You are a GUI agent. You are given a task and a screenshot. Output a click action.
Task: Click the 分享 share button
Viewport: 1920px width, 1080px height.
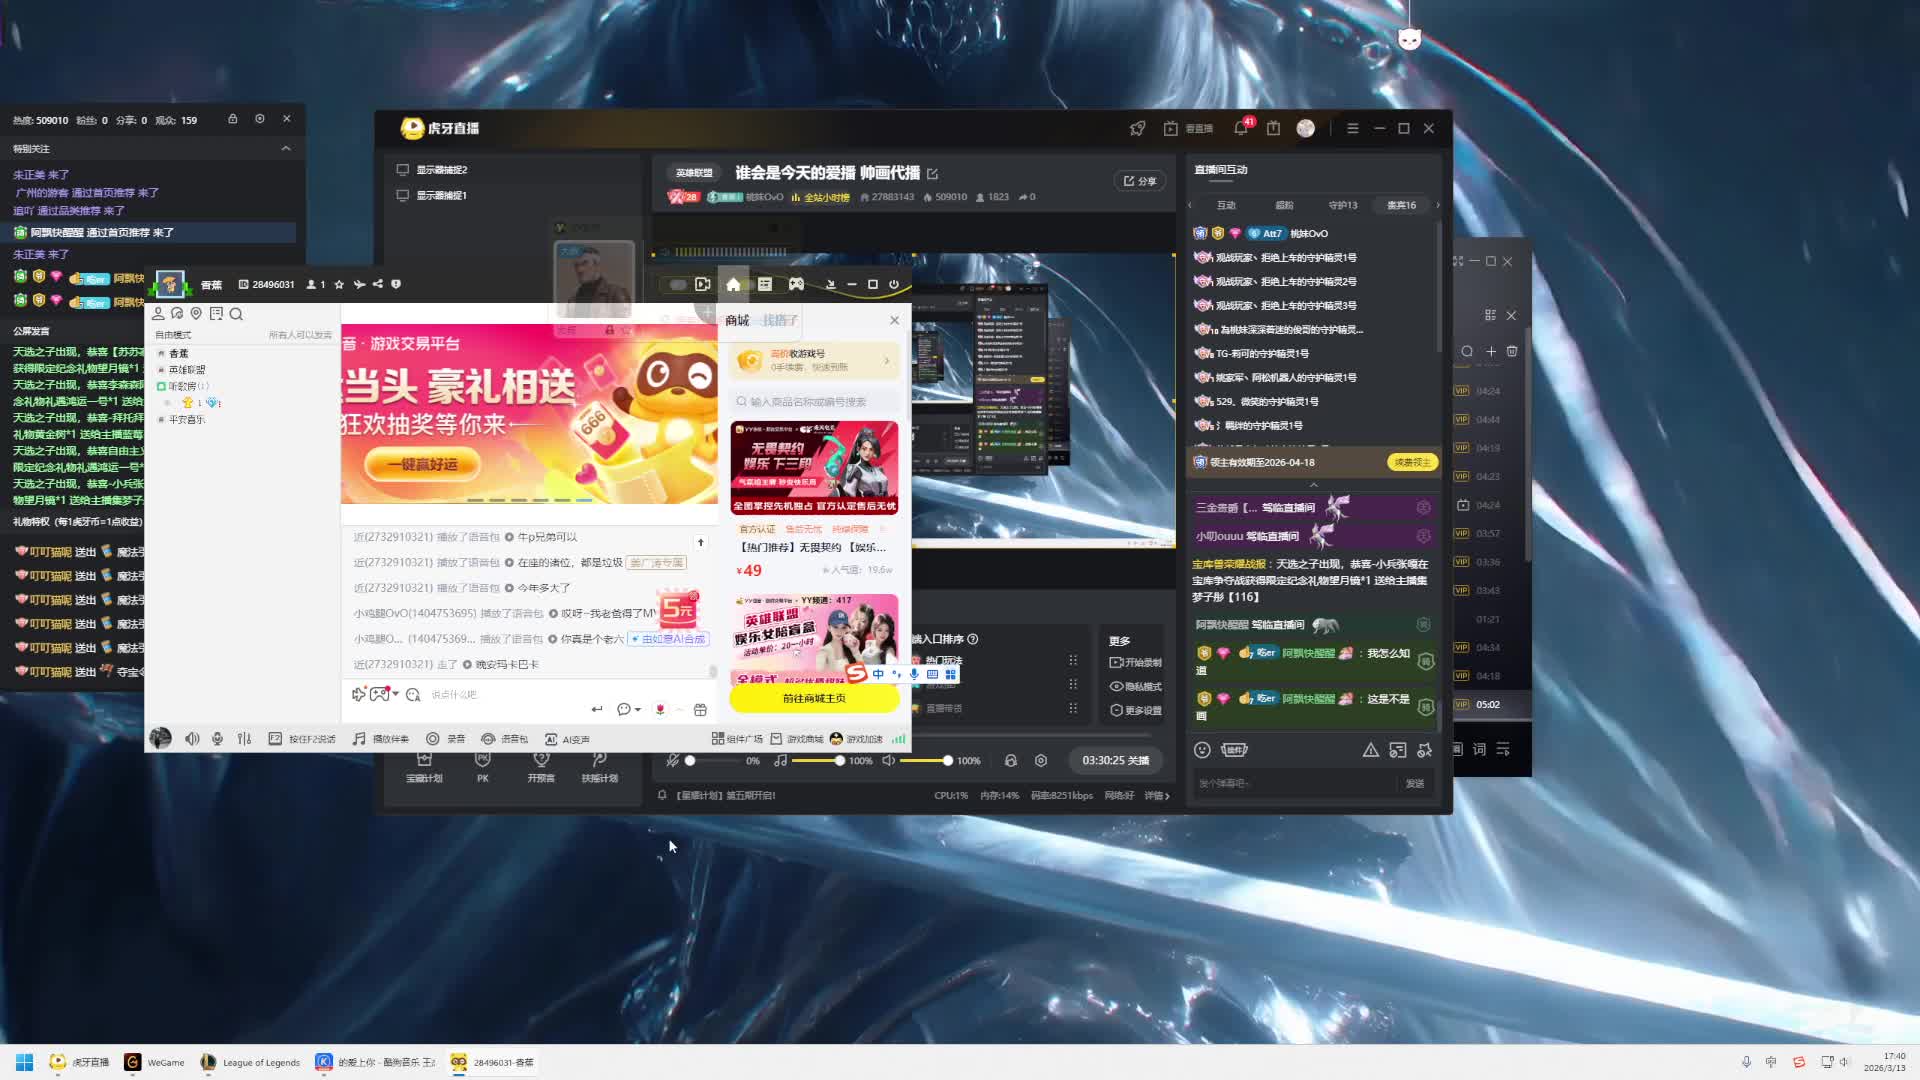[1139, 181]
